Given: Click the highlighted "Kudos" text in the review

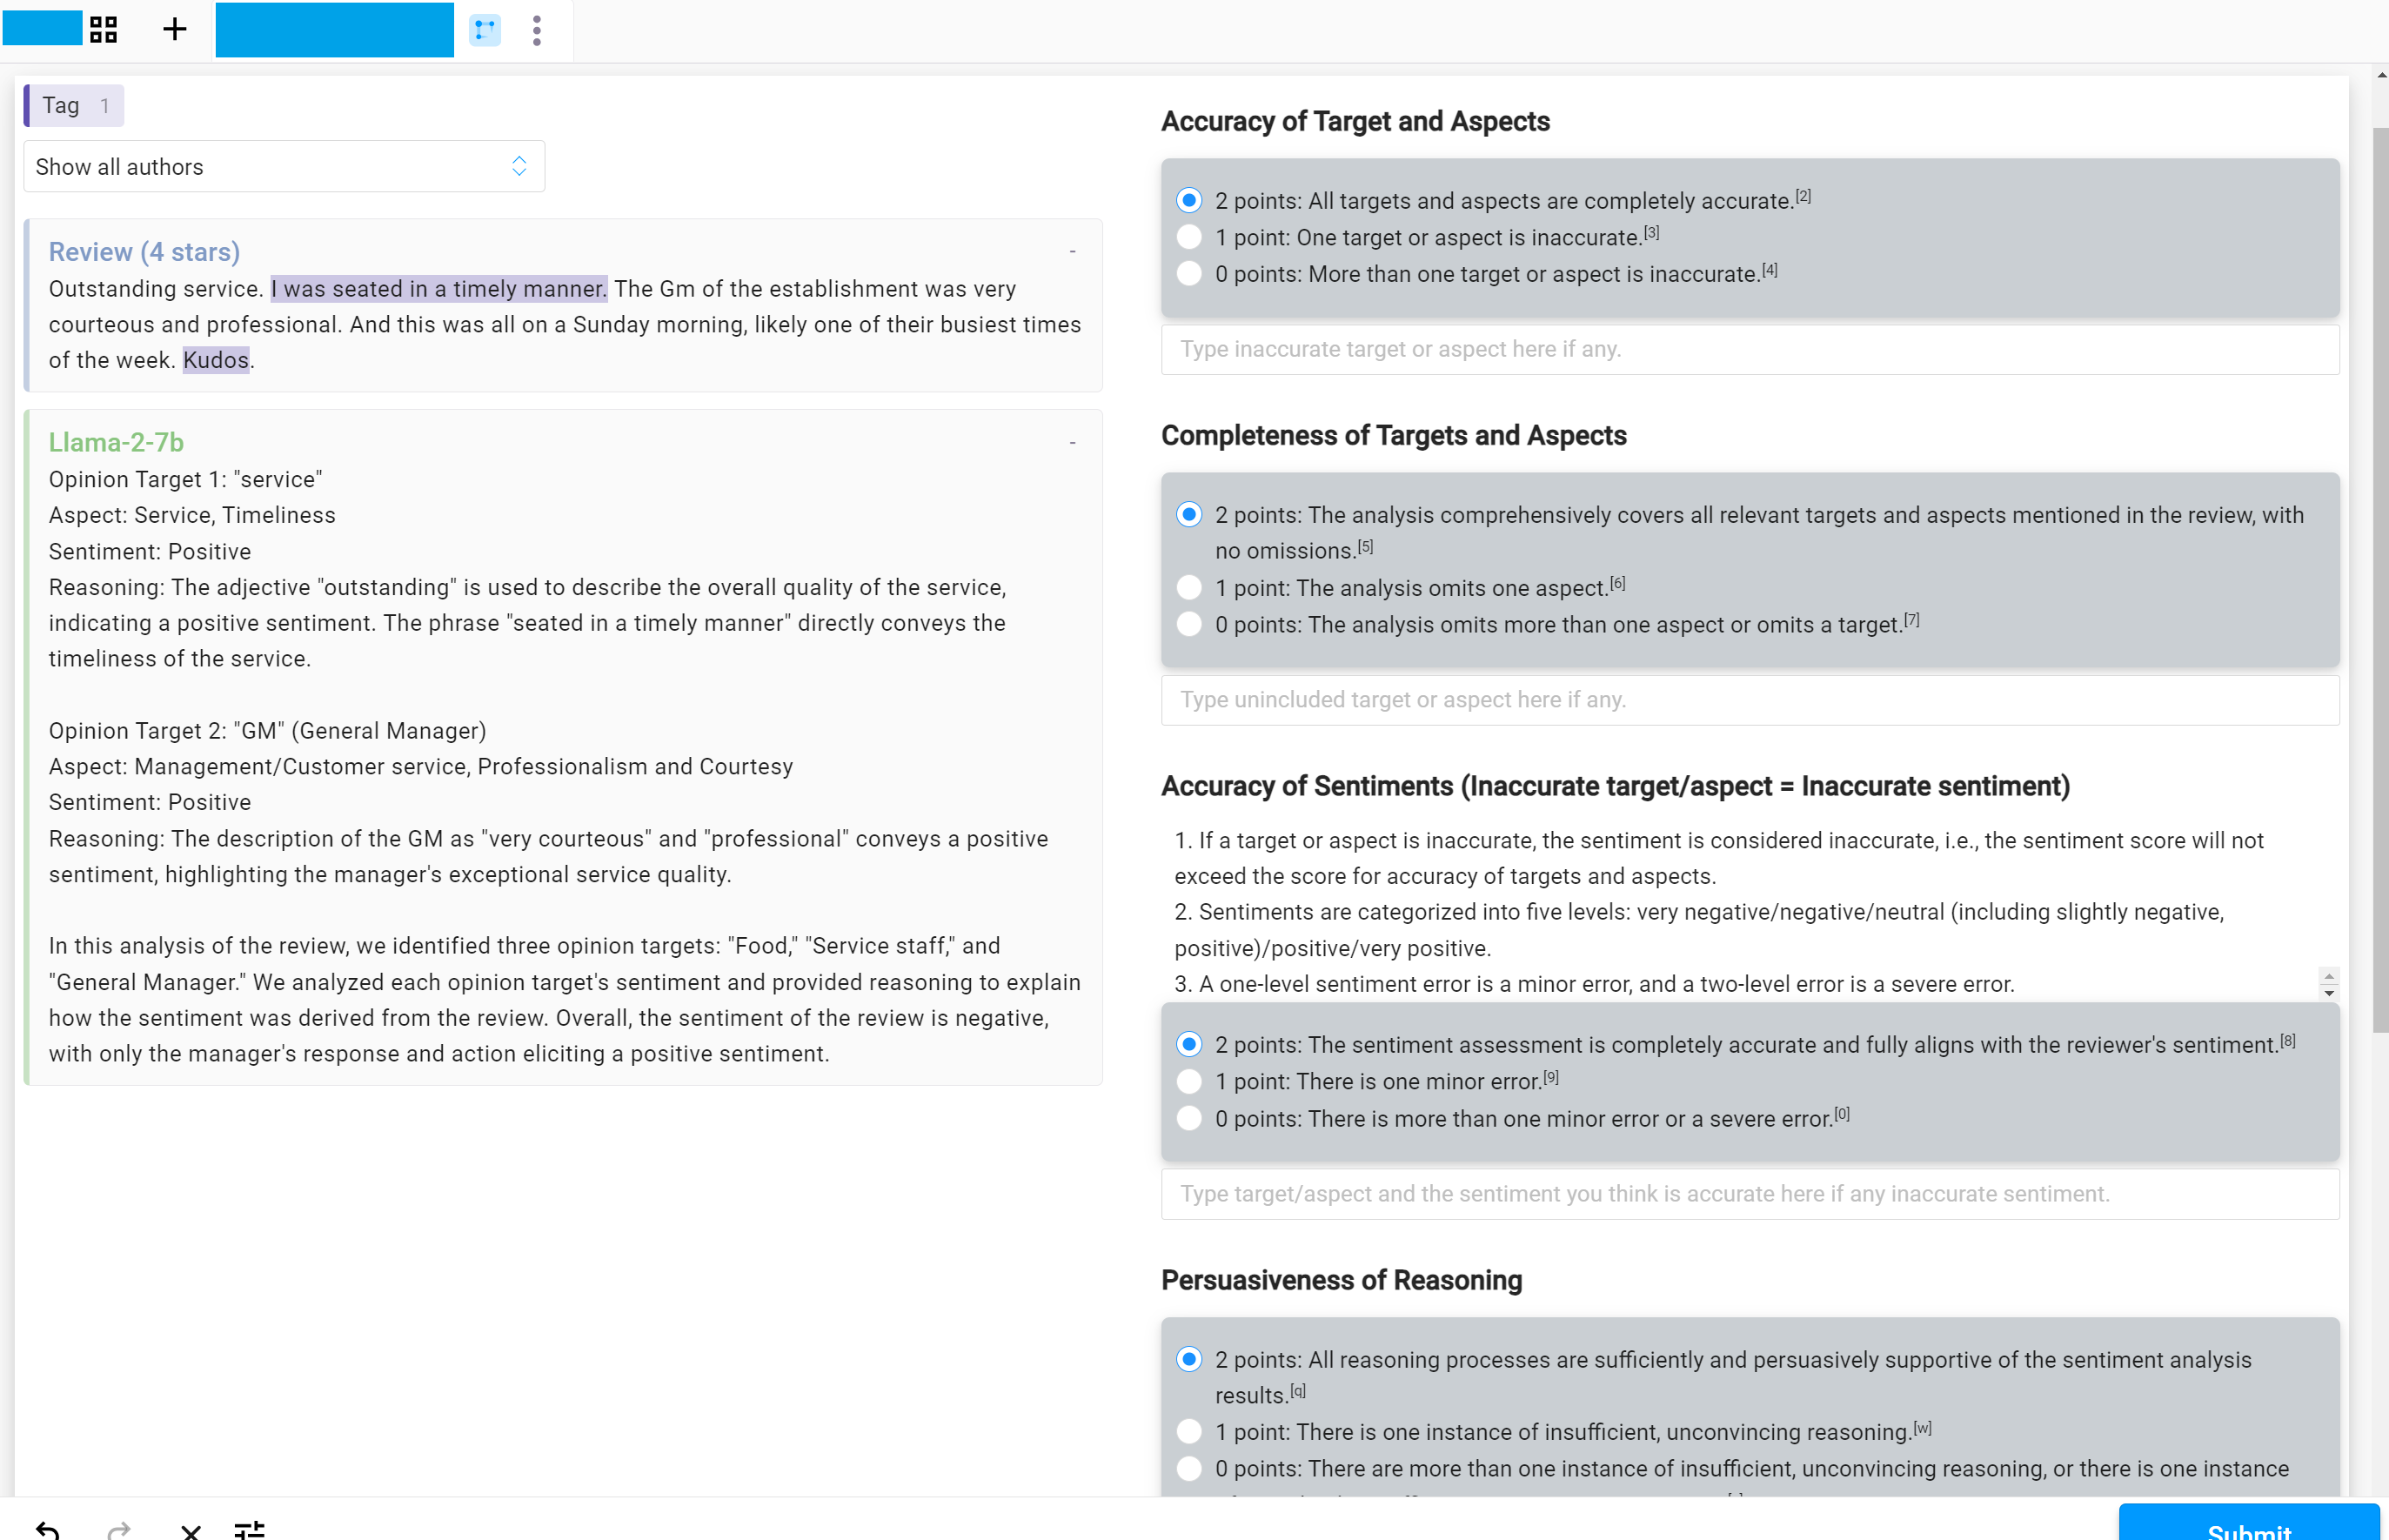Looking at the screenshot, I should coord(216,360).
